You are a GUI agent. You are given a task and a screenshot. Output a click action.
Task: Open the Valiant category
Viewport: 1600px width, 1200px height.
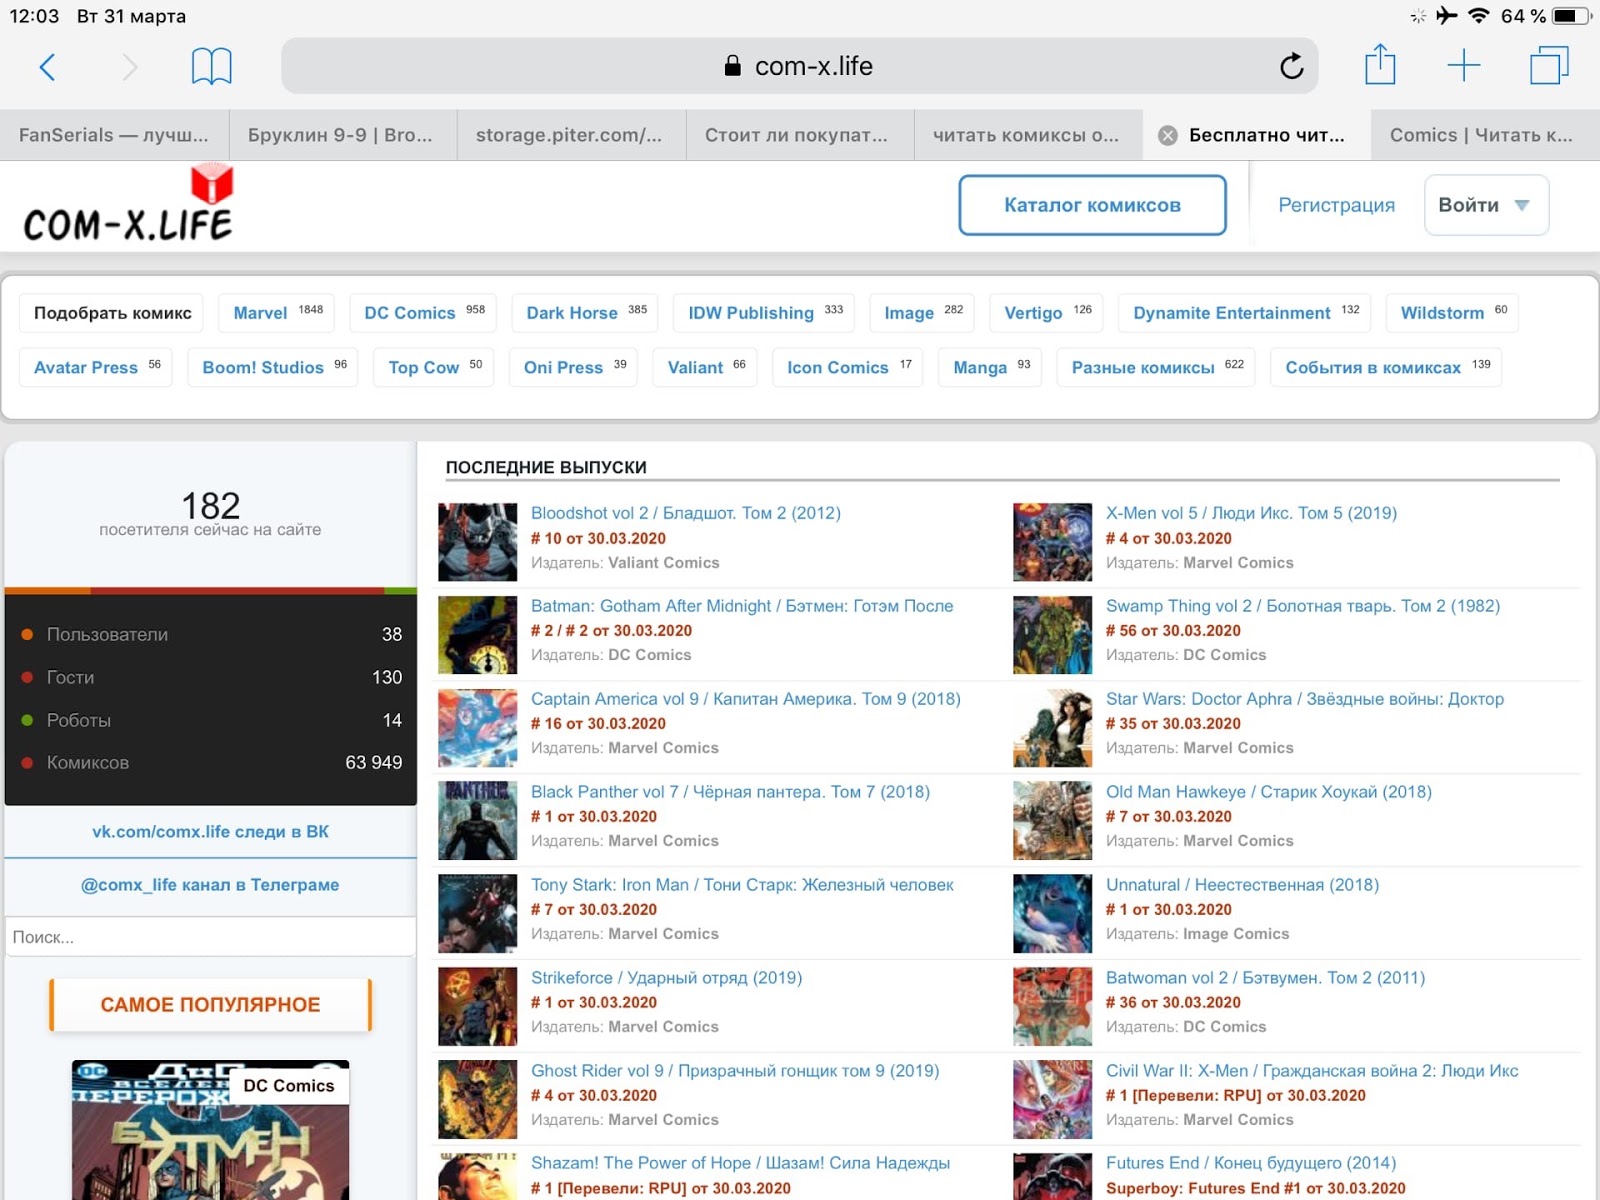click(x=705, y=367)
